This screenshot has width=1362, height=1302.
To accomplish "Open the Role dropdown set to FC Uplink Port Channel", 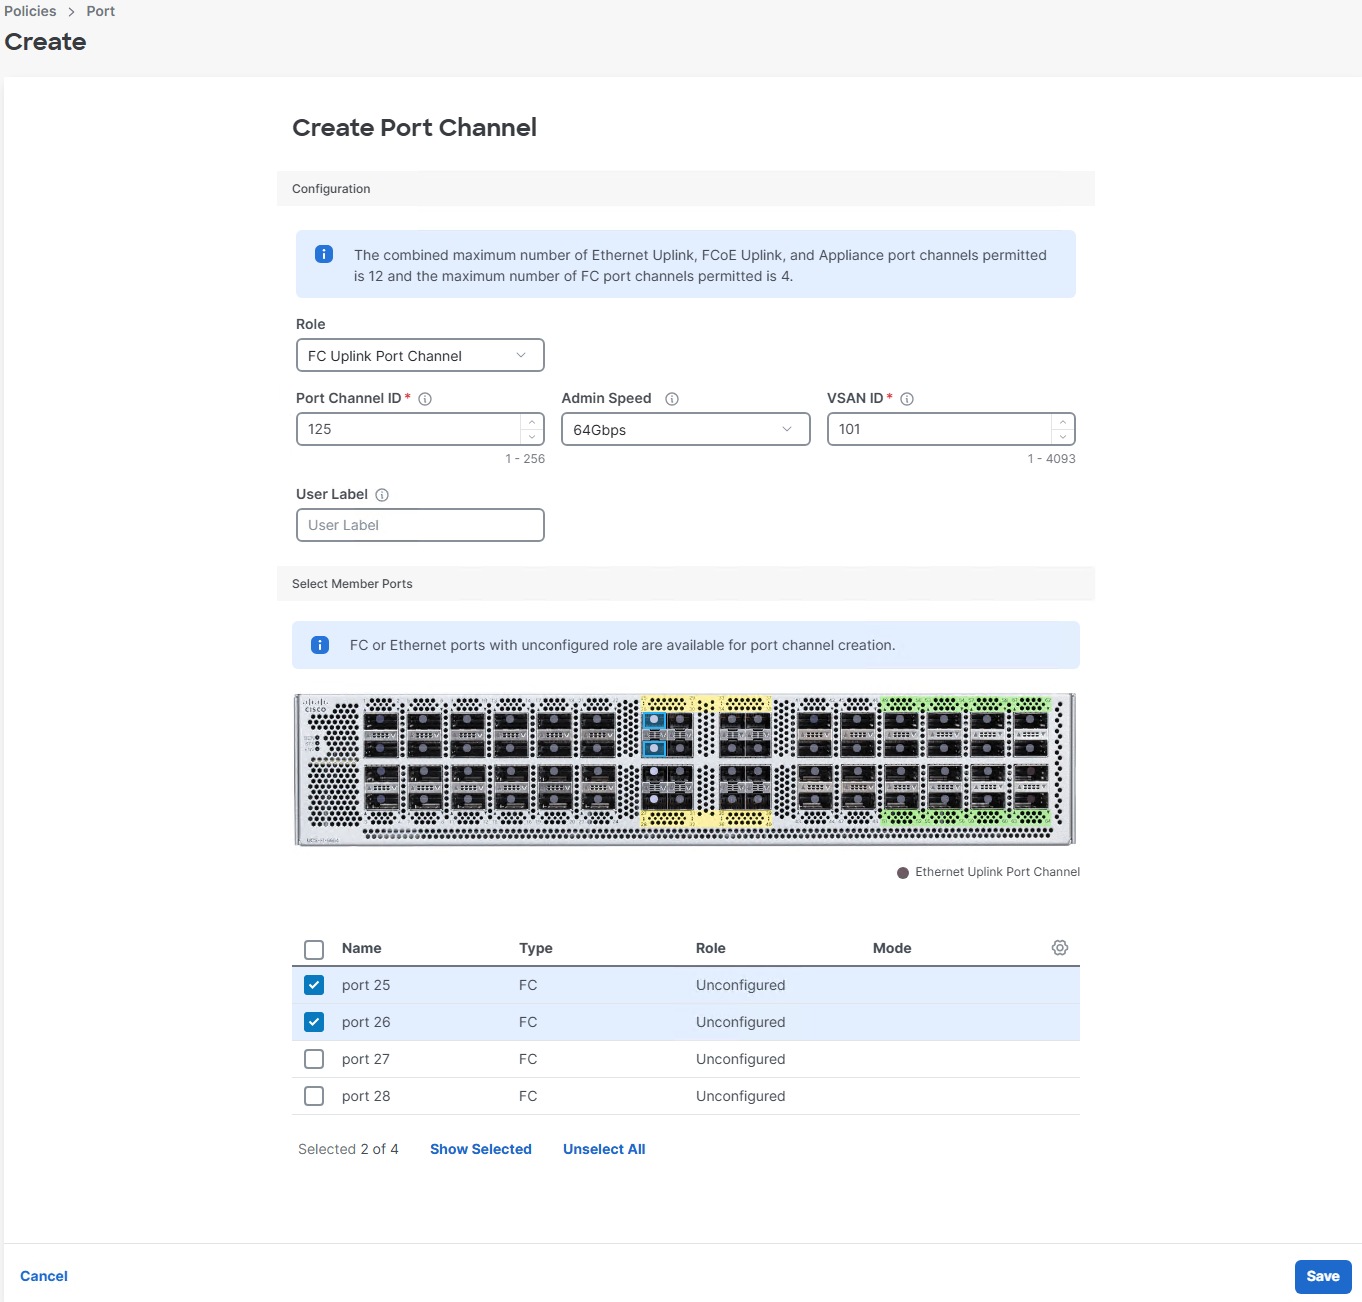I will (x=420, y=355).
